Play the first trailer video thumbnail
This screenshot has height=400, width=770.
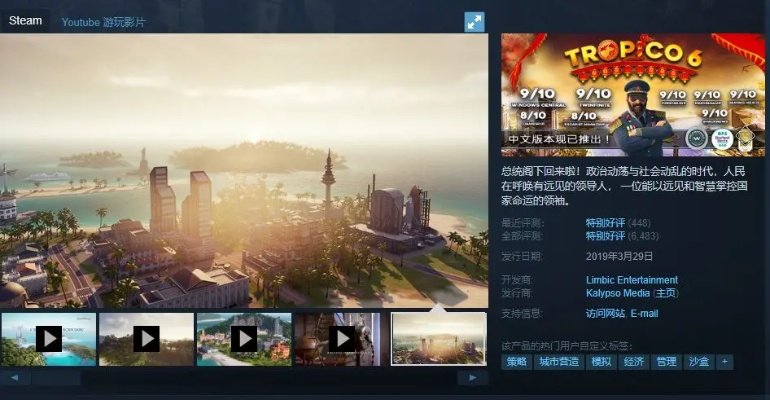(x=49, y=339)
